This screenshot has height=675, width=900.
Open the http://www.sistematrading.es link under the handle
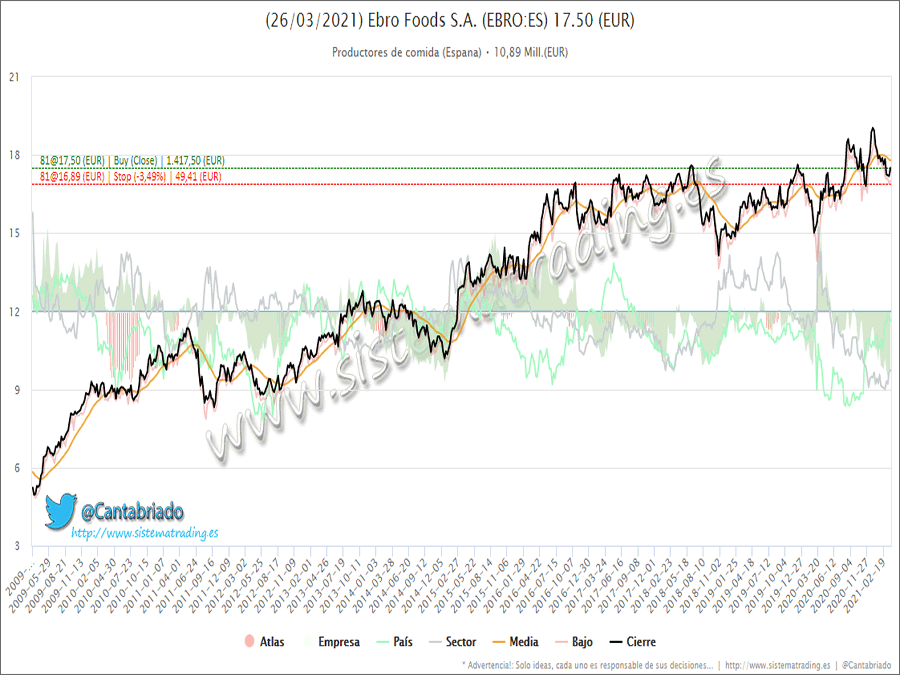point(145,533)
